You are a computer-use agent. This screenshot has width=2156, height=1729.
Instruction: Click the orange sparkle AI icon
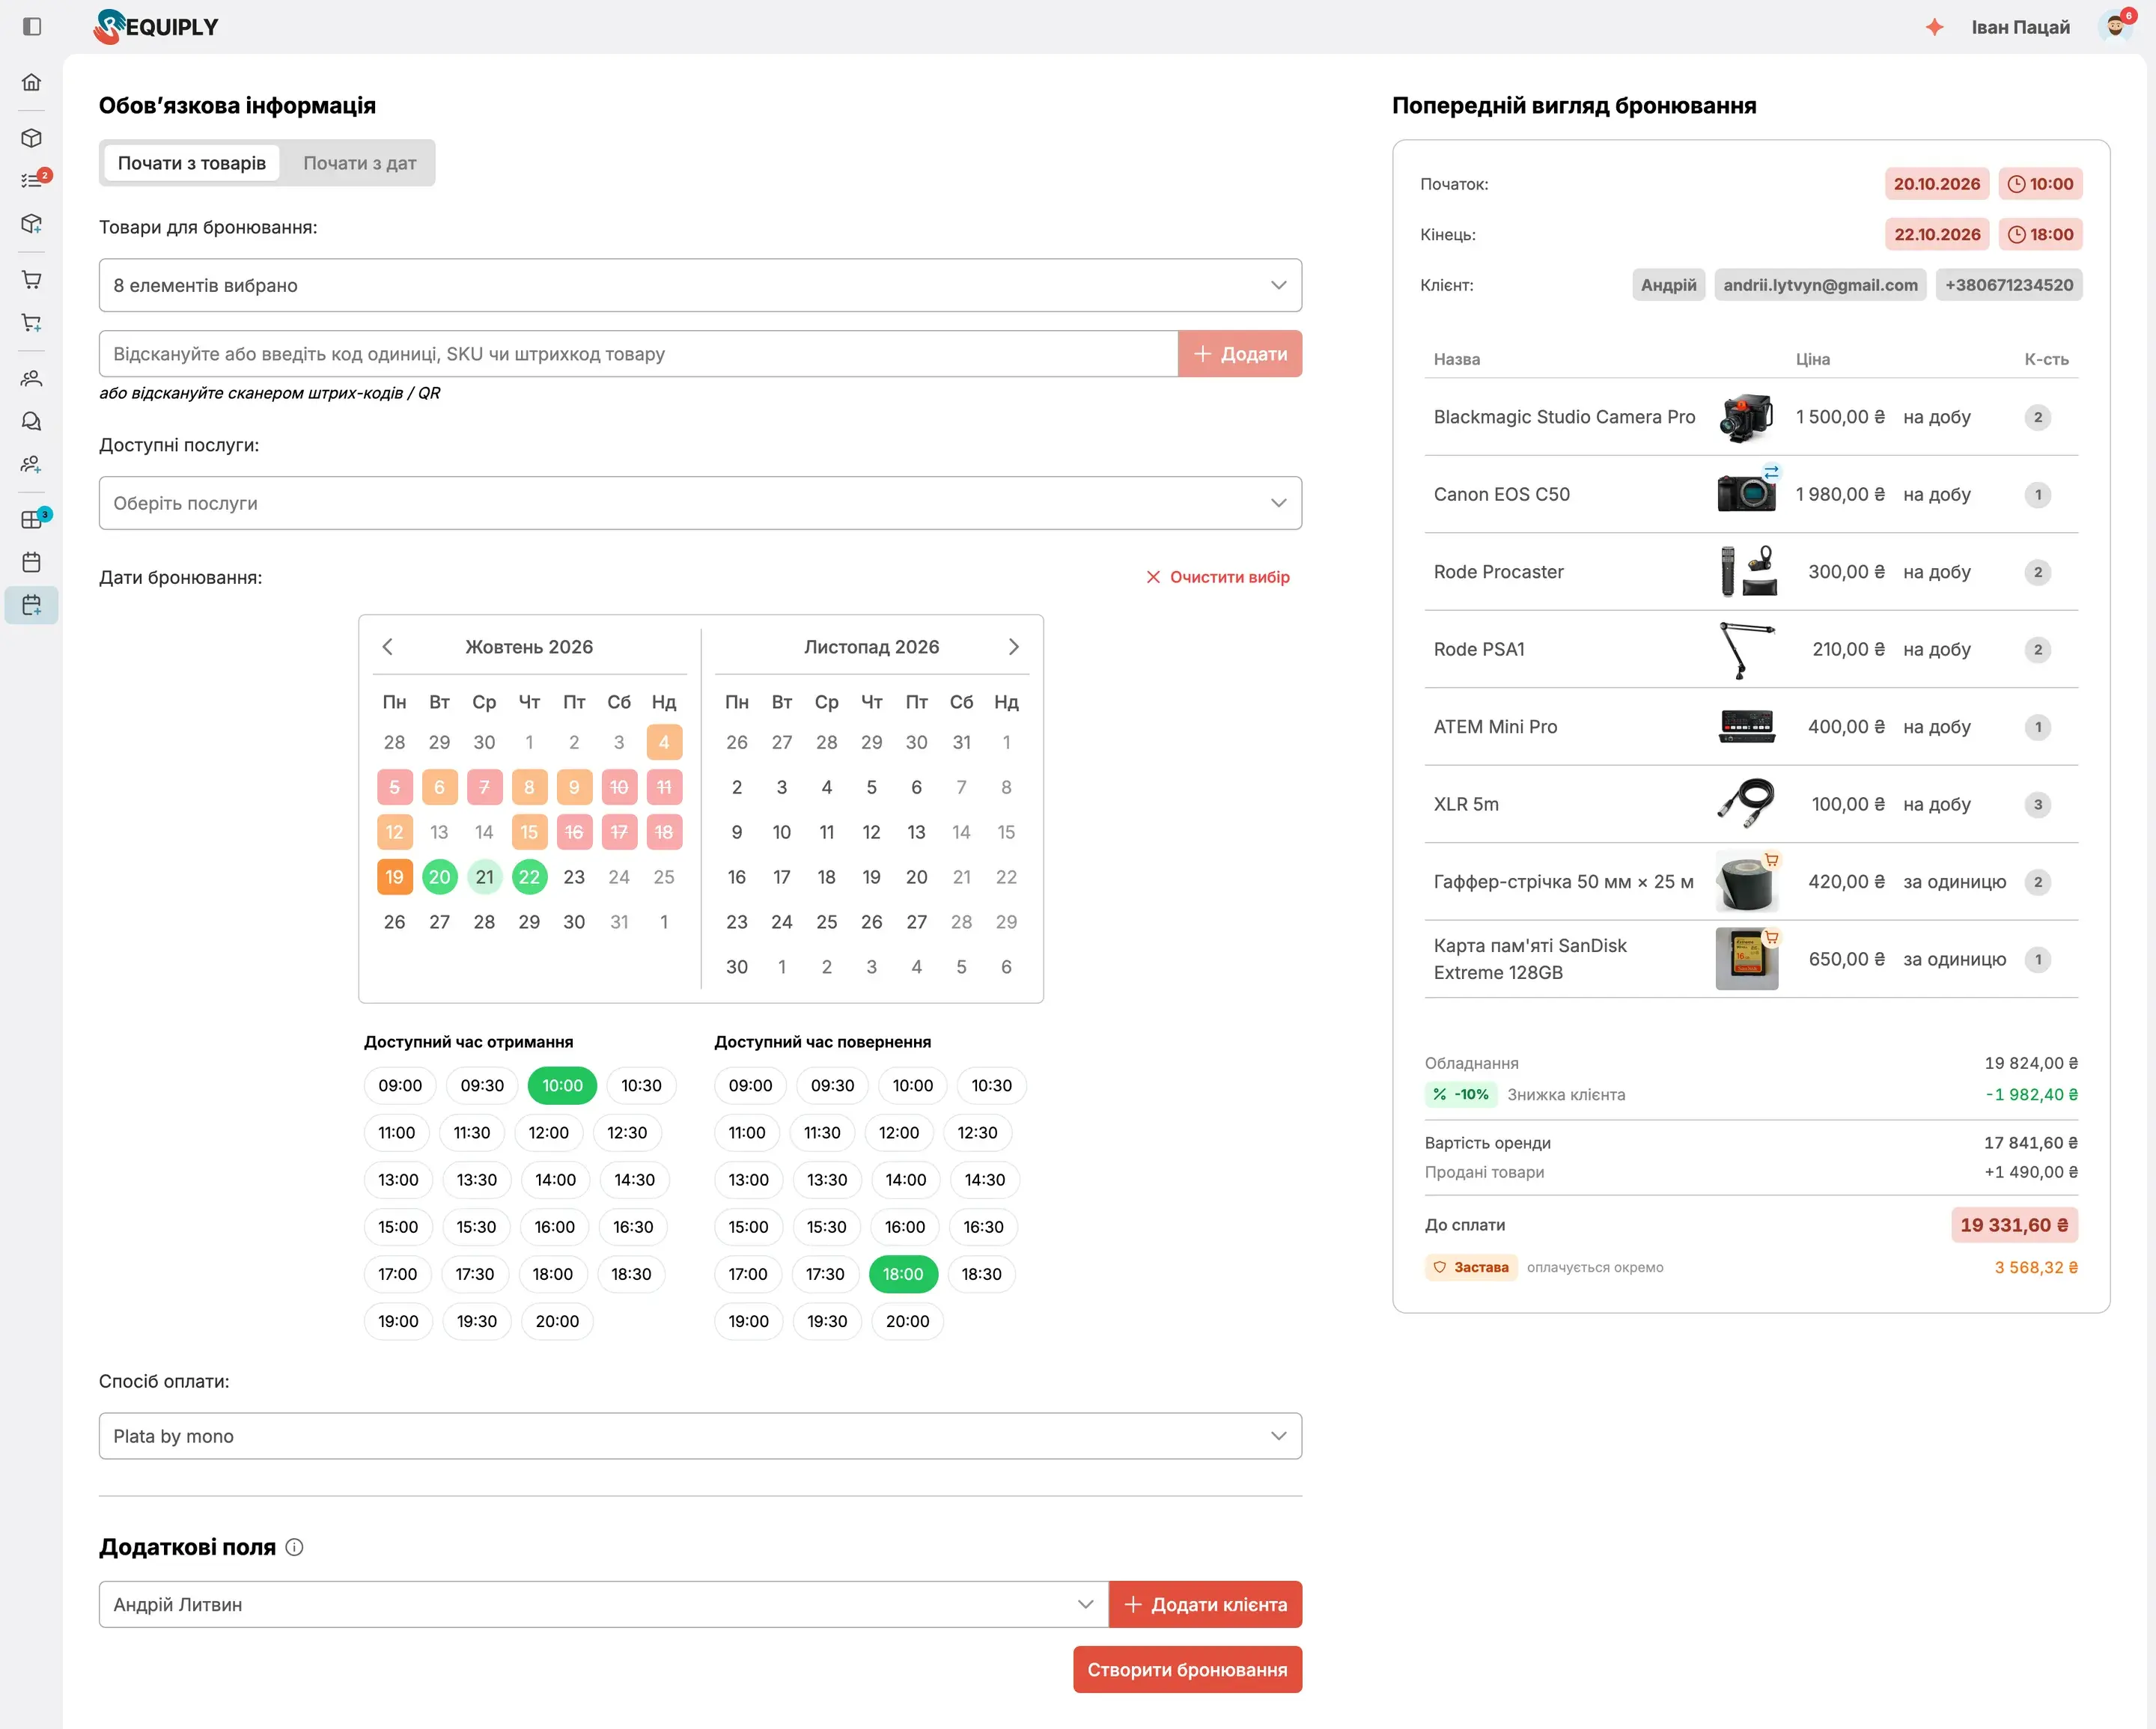coord(1934,27)
